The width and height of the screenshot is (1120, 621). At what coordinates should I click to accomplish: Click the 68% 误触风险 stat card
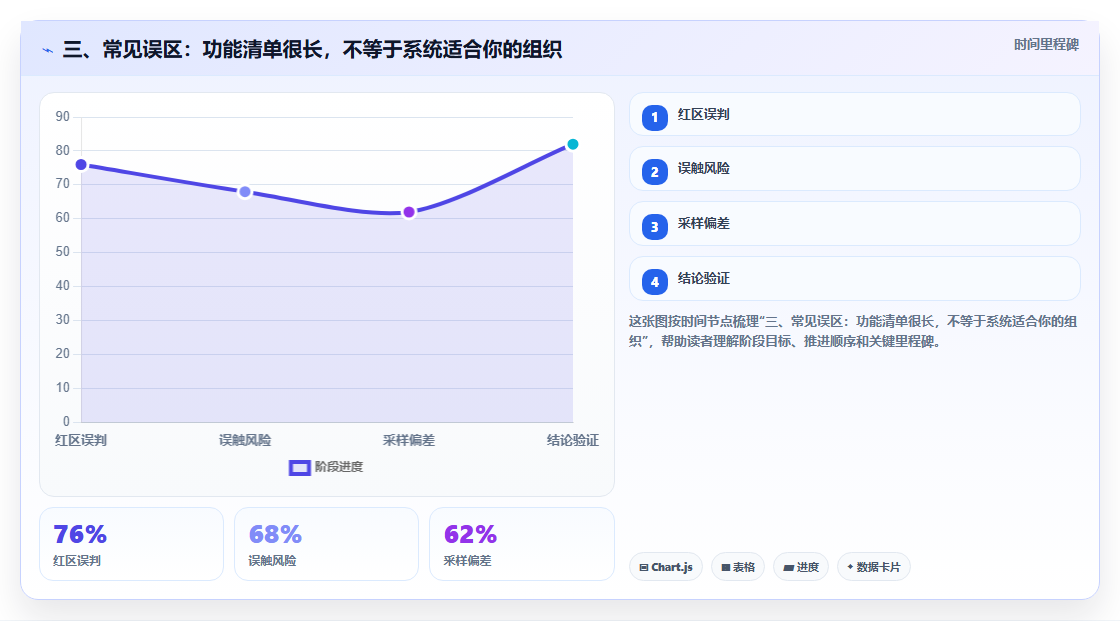point(326,545)
